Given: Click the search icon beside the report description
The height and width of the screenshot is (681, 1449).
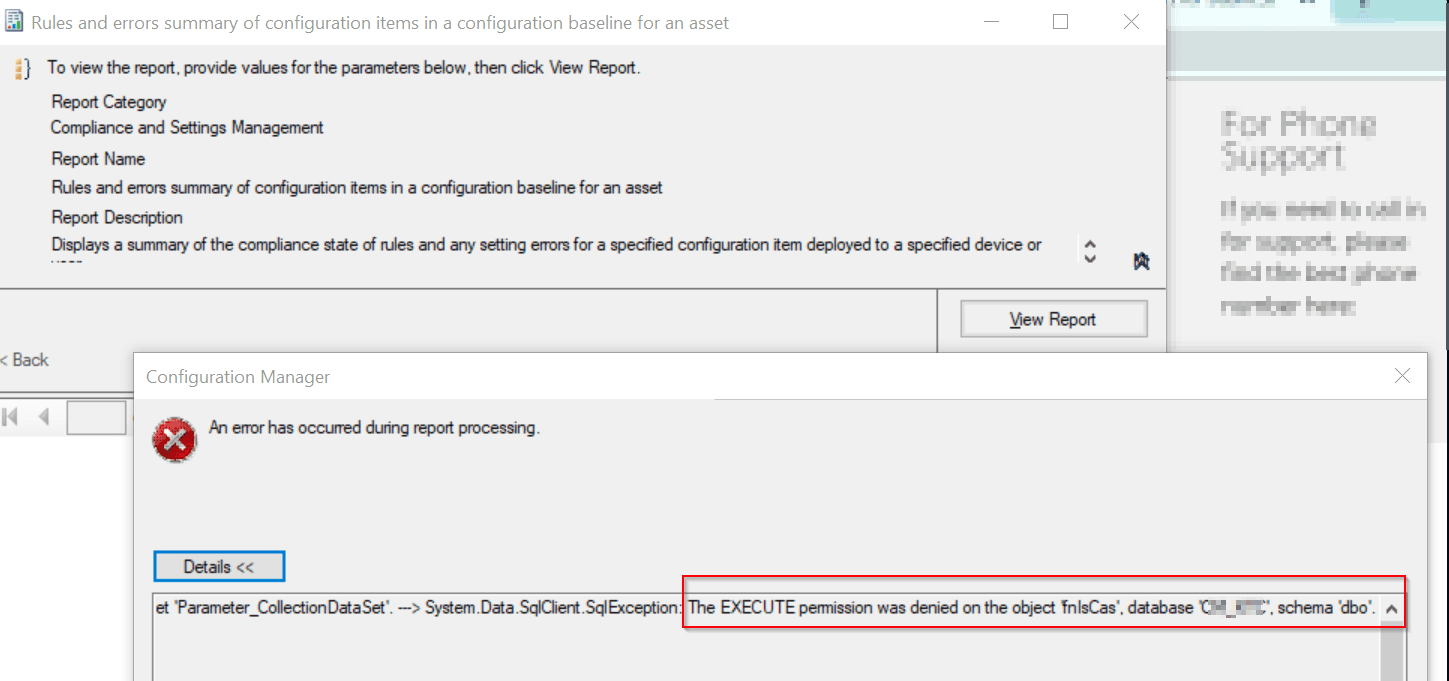Looking at the screenshot, I should 1140,260.
